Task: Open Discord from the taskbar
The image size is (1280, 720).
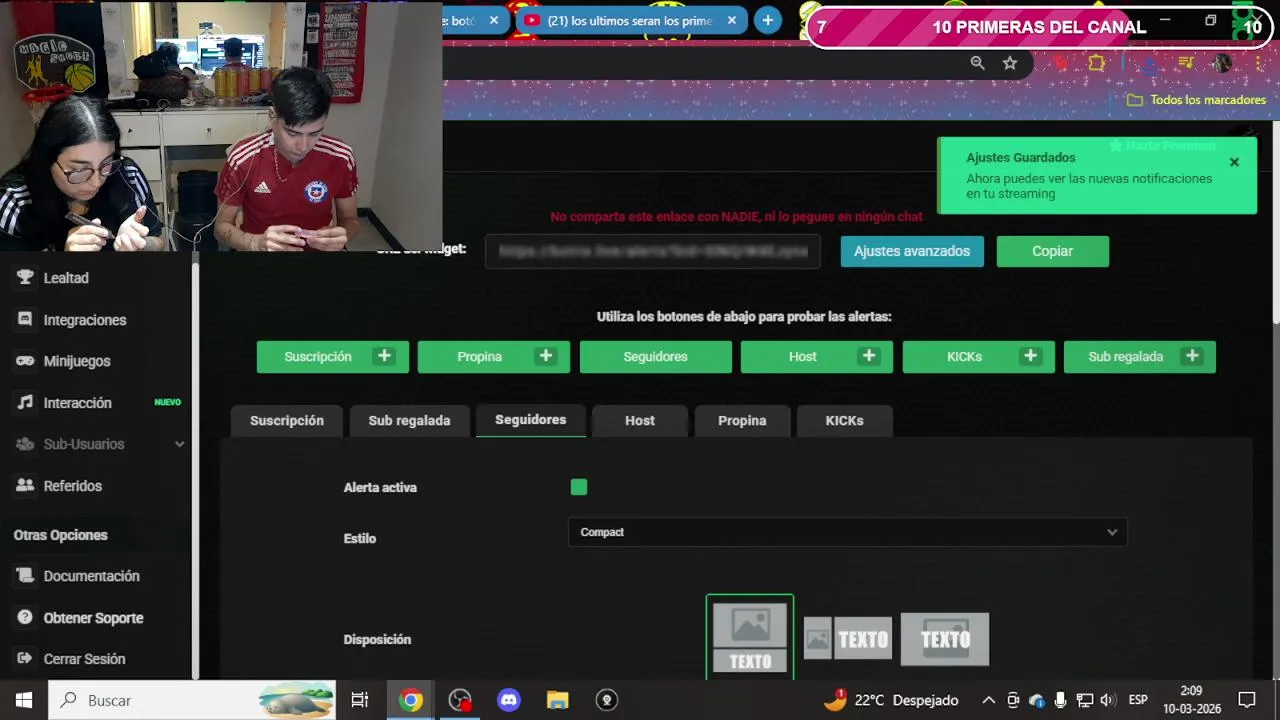Action: pos(509,700)
